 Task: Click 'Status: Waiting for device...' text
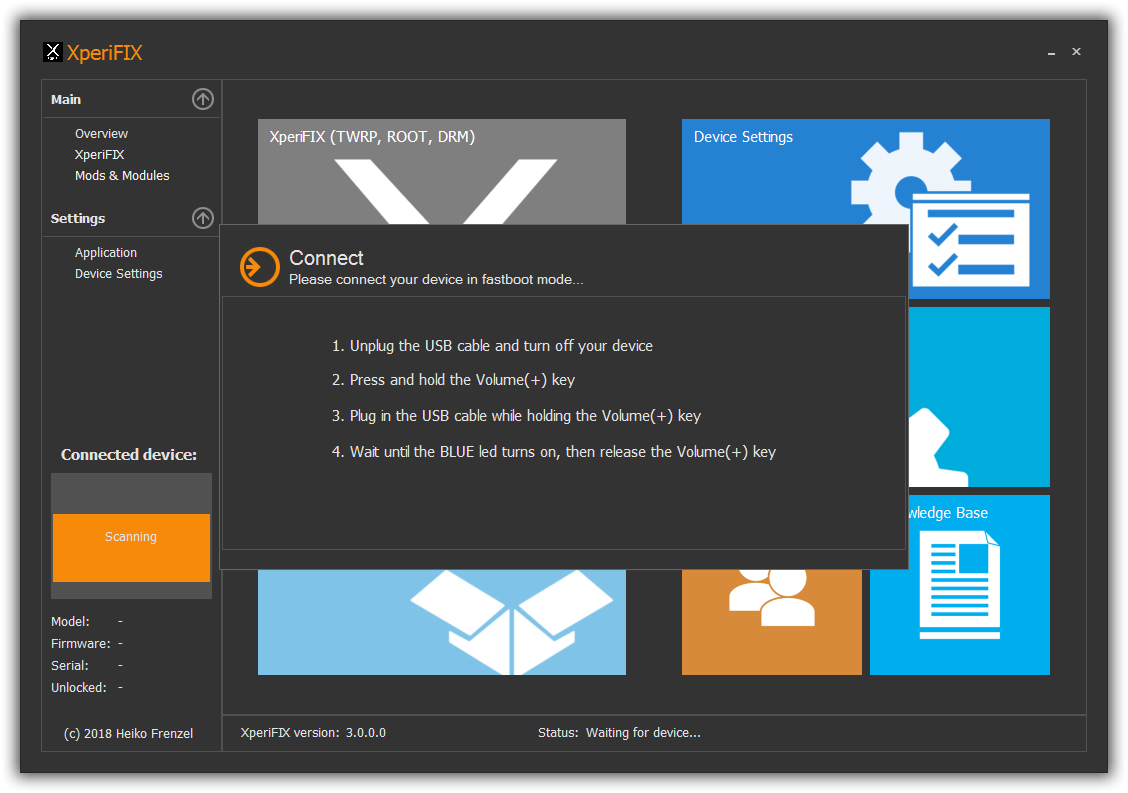619,733
